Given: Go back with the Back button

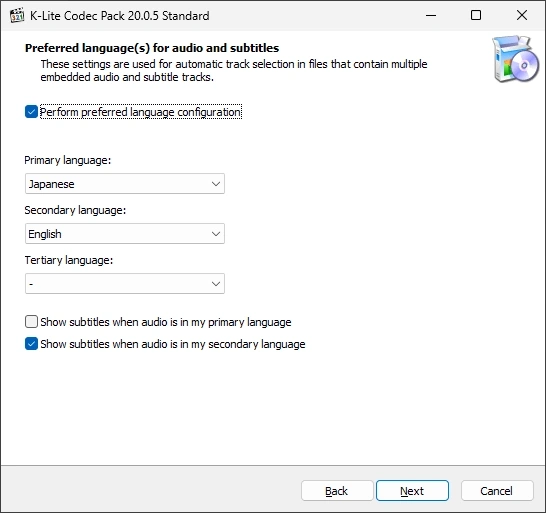Looking at the screenshot, I should [x=337, y=491].
